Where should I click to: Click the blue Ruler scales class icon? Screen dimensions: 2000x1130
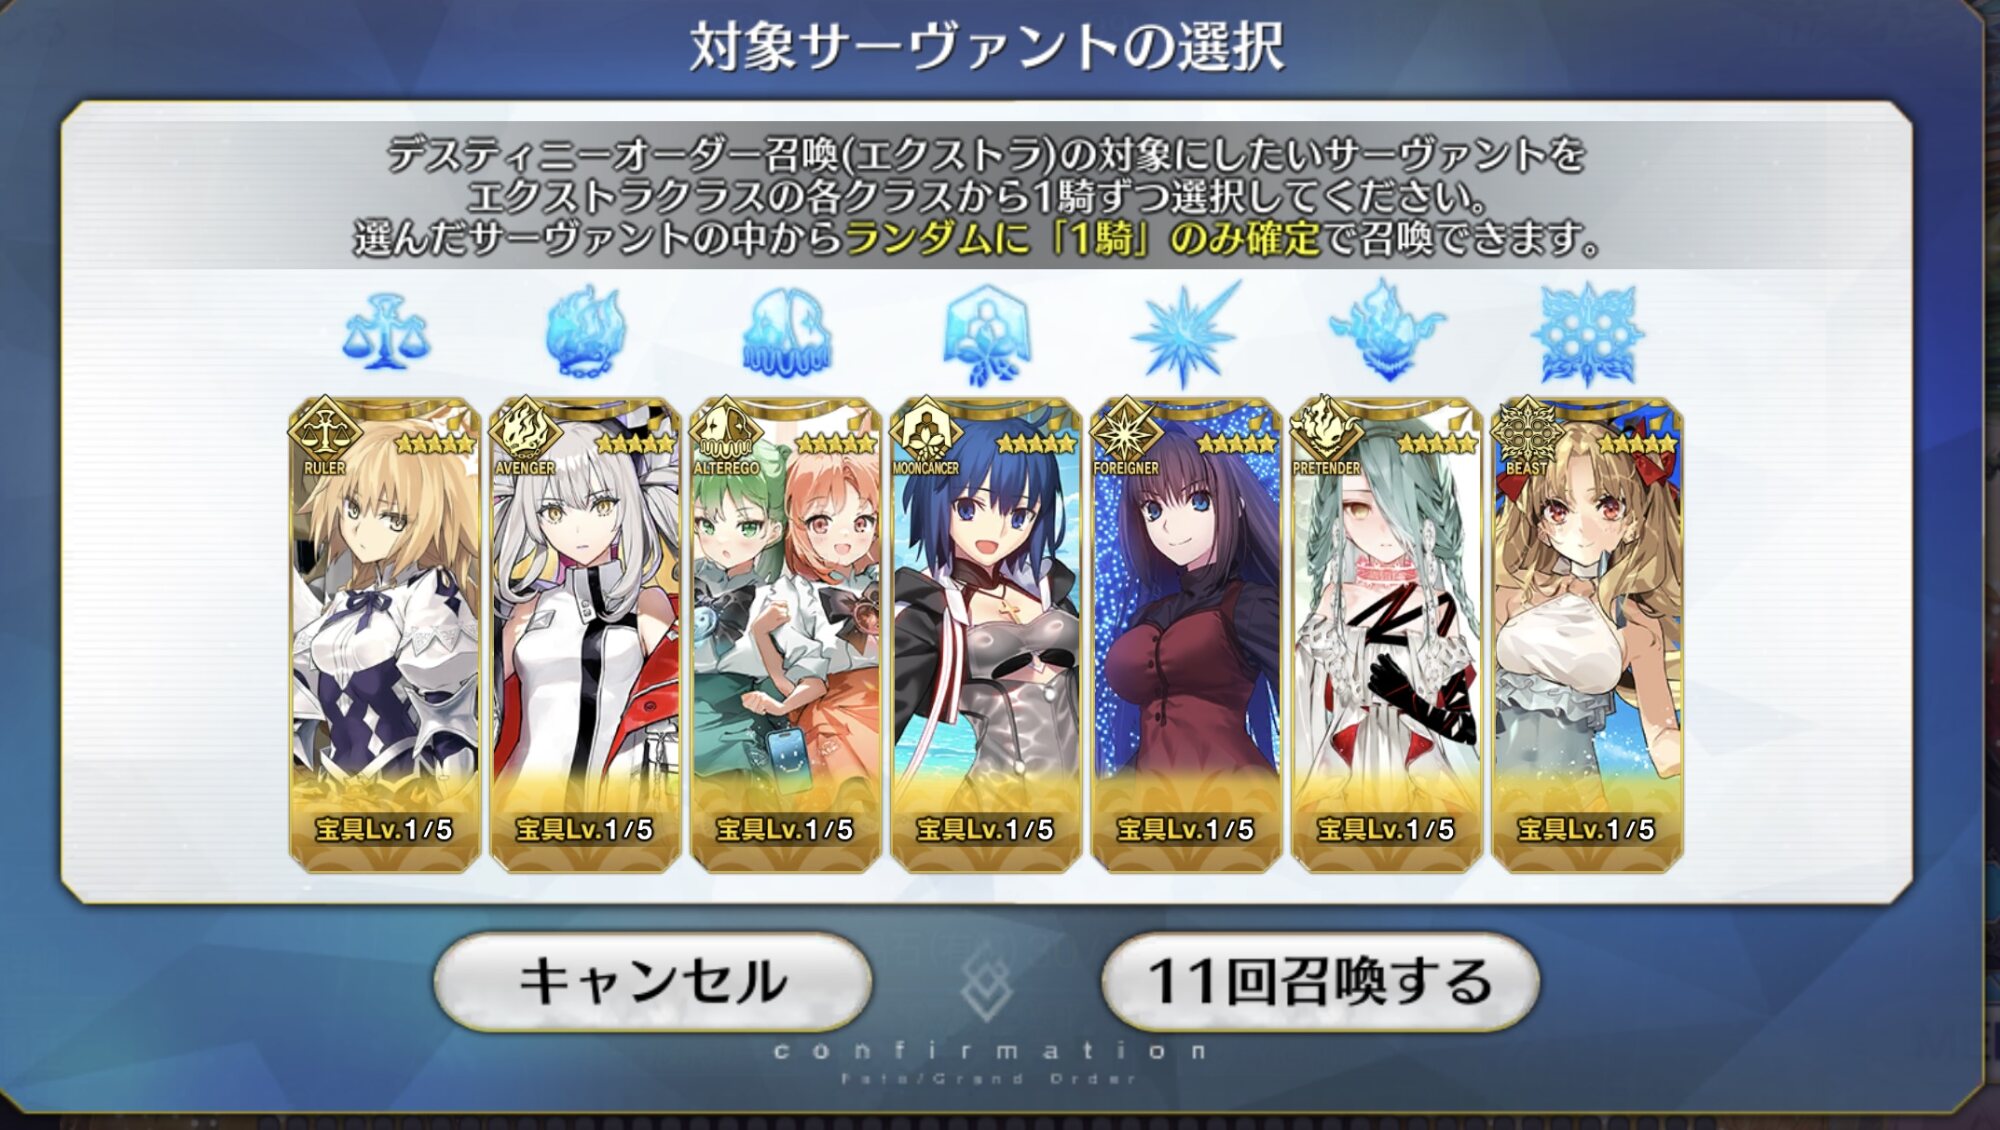pyautogui.click(x=385, y=332)
